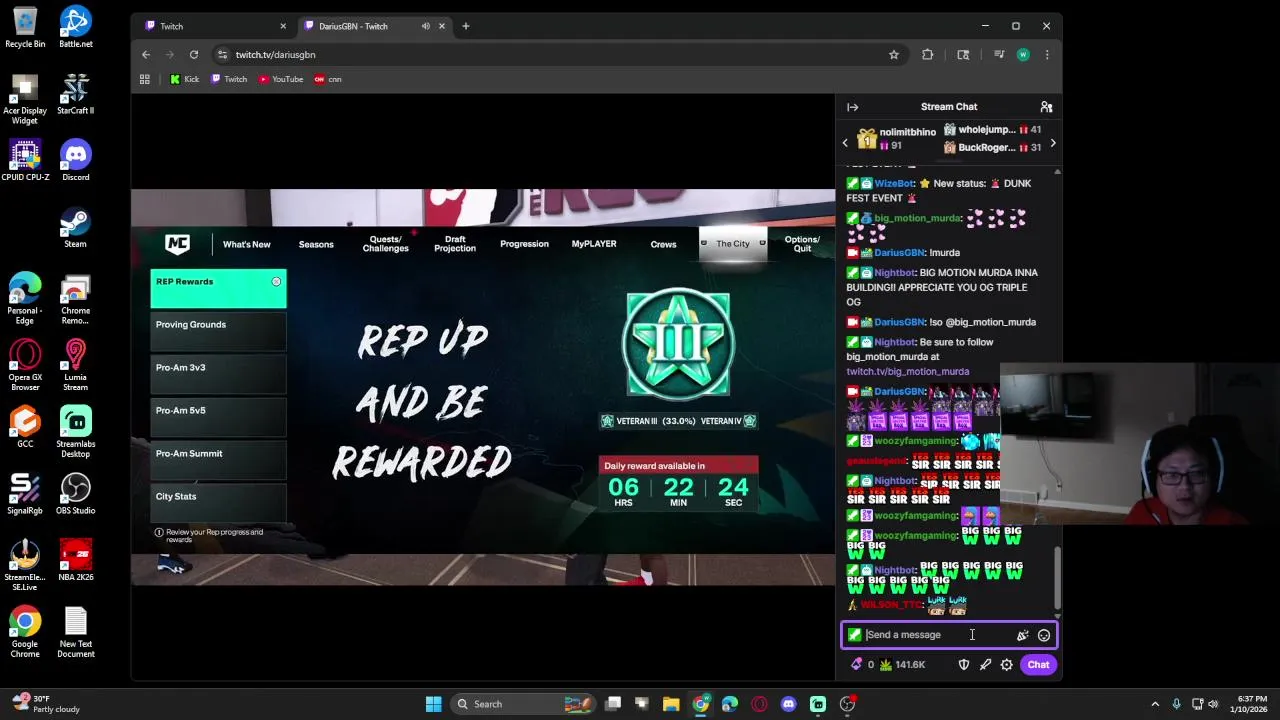Open Chrome three-dot menu
The height and width of the screenshot is (720, 1280).
pos(1047,54)
